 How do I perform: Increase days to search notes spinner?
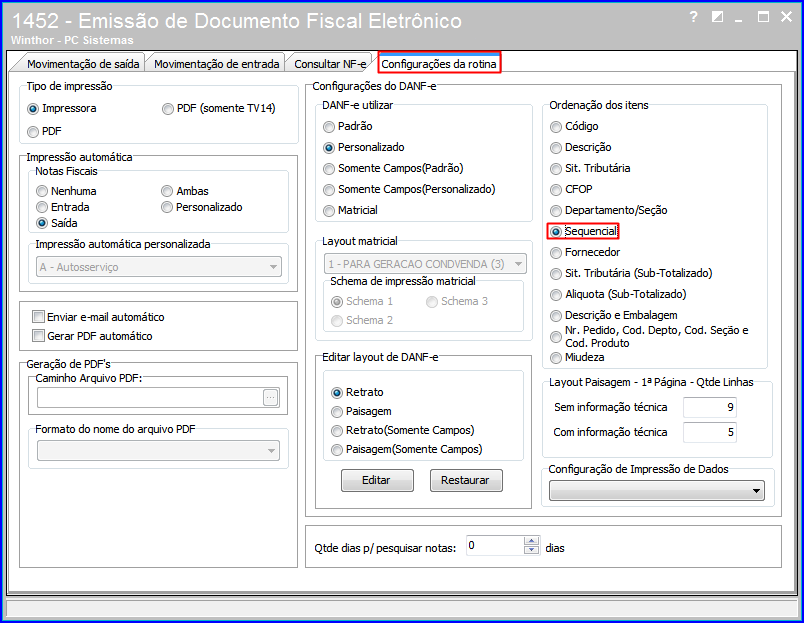(x=532, y=541)
